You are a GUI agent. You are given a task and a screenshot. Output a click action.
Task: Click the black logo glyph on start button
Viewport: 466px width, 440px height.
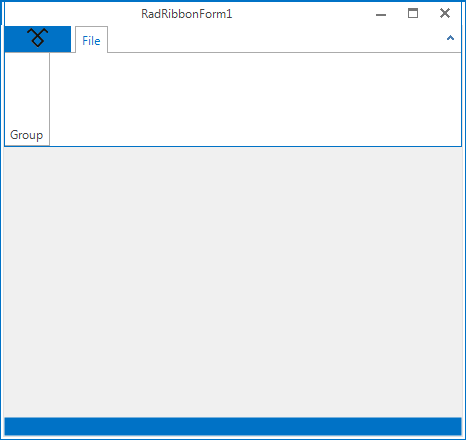pyautogui.click(x=38, y=37)
